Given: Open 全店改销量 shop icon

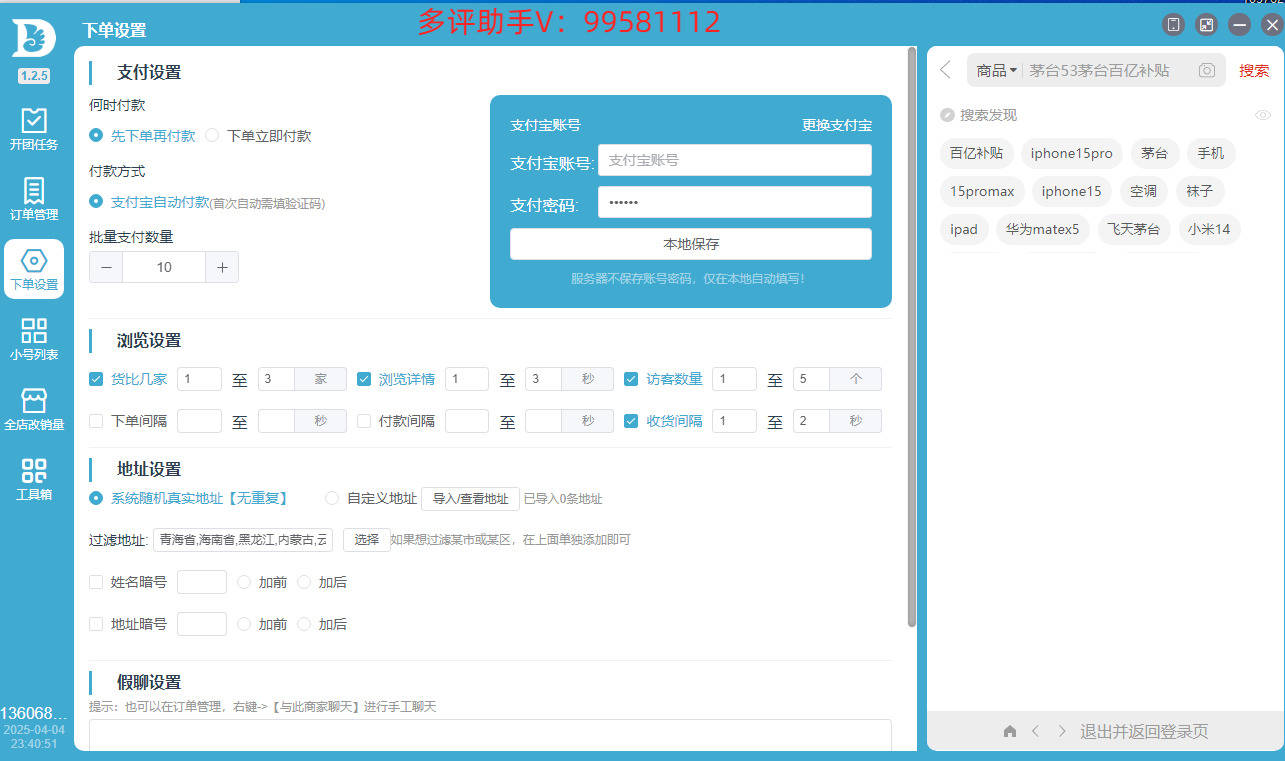Looking at the screenshot, I should point(34,408).
